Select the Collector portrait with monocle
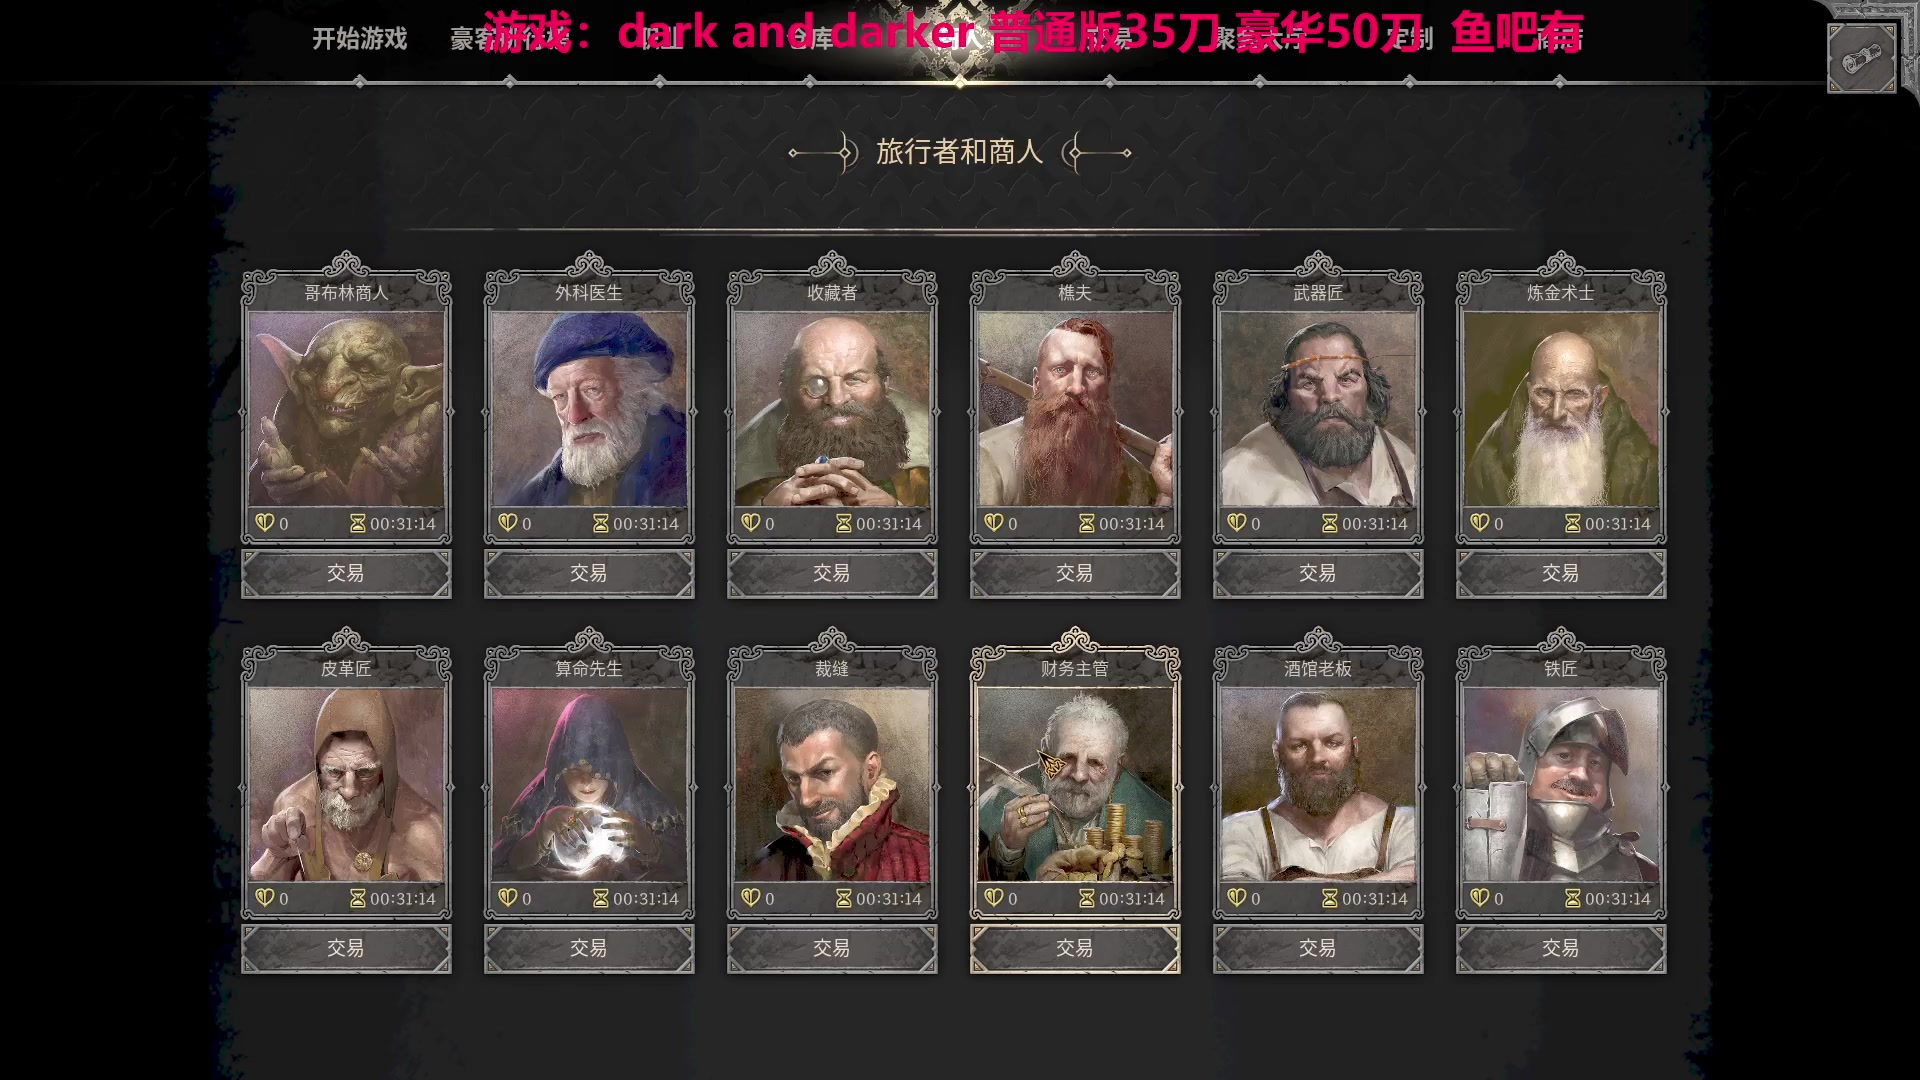Screen dimensions: 1920x1080 832,409
